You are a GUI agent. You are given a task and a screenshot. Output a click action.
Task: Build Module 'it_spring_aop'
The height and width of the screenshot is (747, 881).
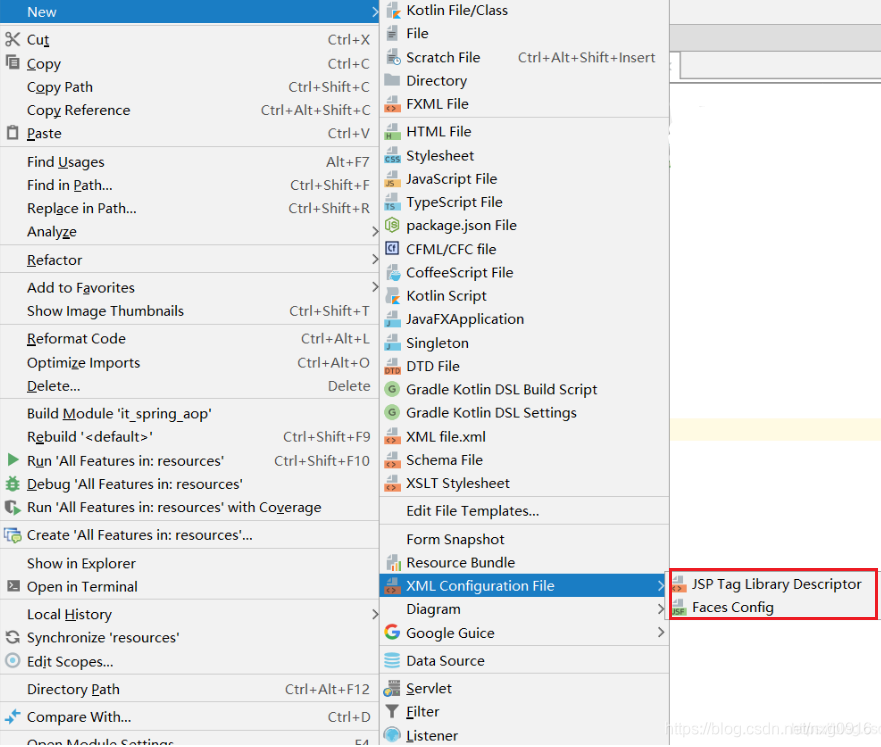point(189,414)
